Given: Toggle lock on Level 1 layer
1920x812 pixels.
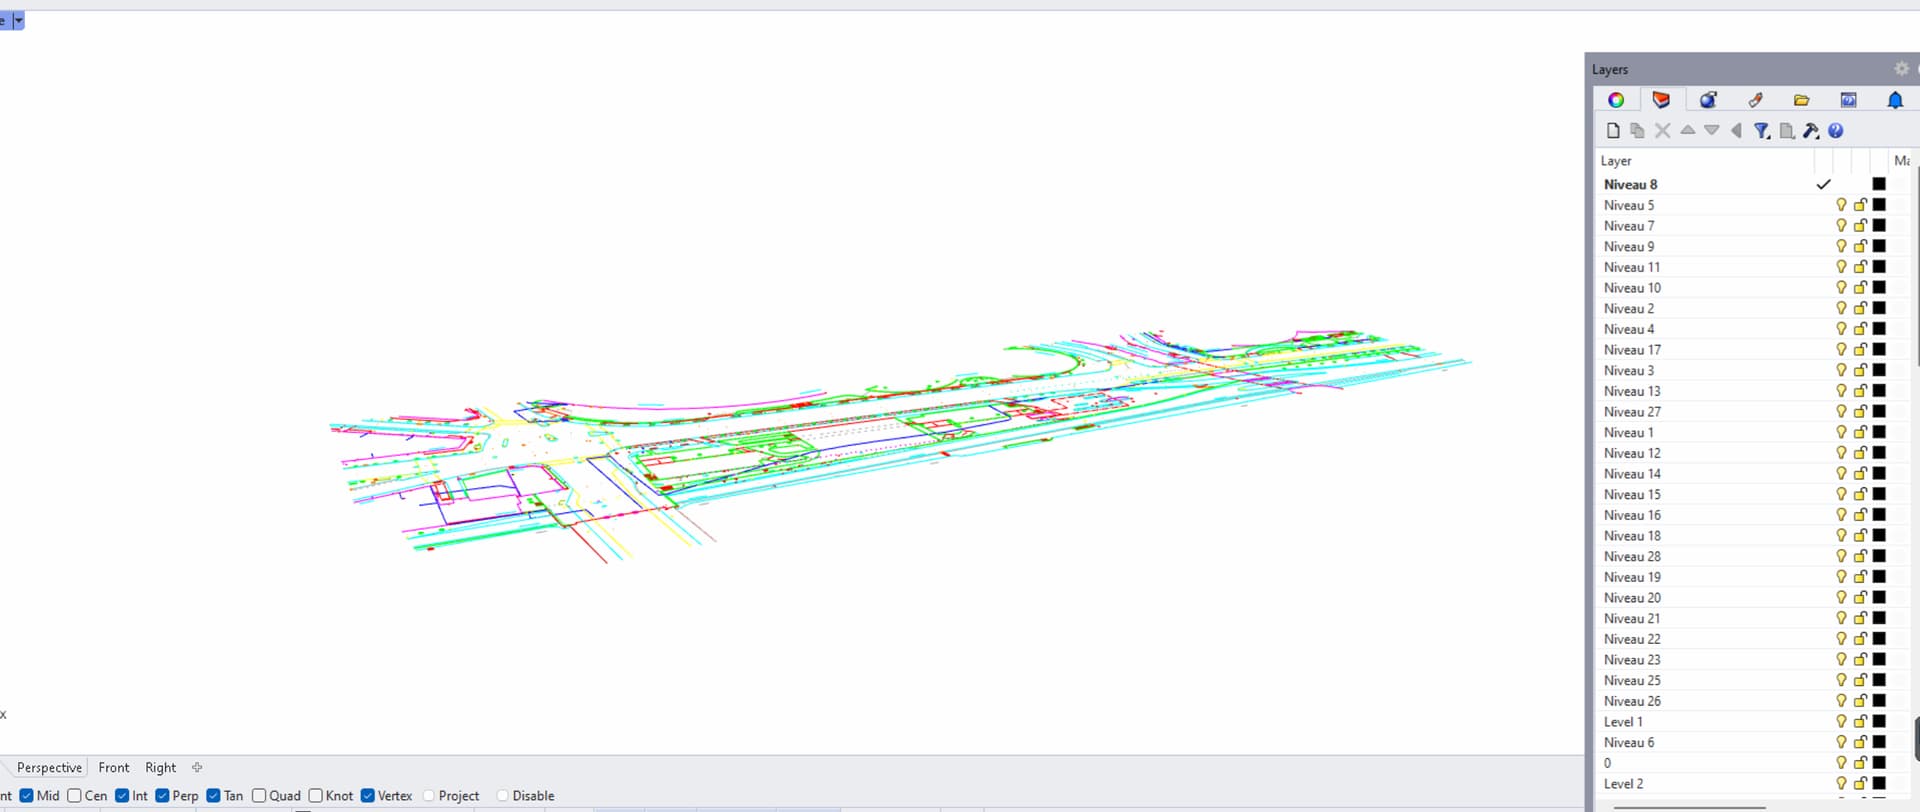Looking at the screenshot, I should [1860, 722].
